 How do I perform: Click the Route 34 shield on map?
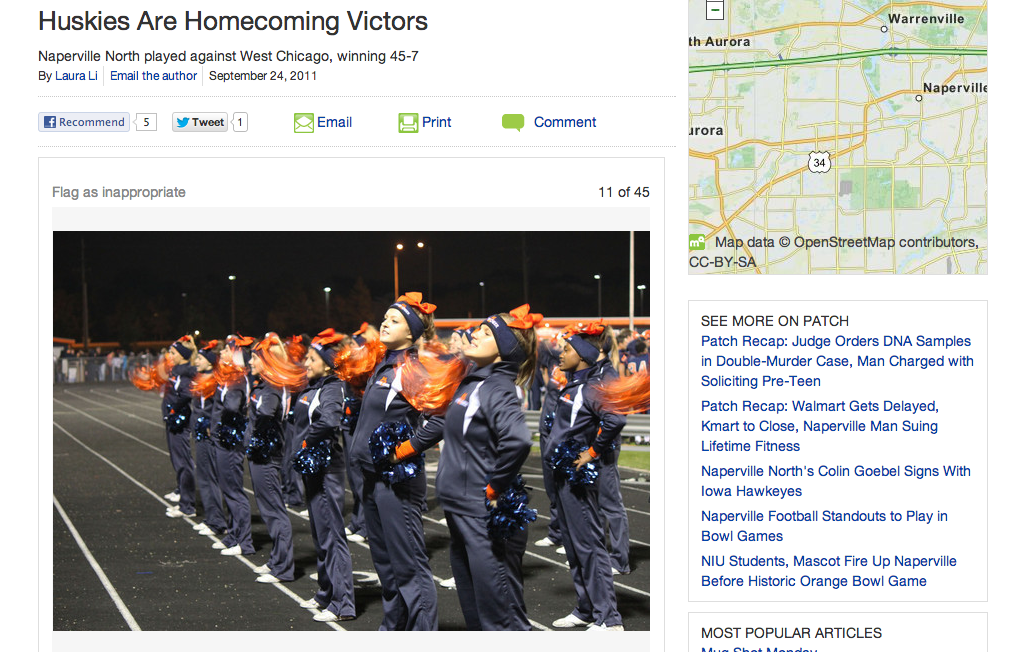pos(819,162)
